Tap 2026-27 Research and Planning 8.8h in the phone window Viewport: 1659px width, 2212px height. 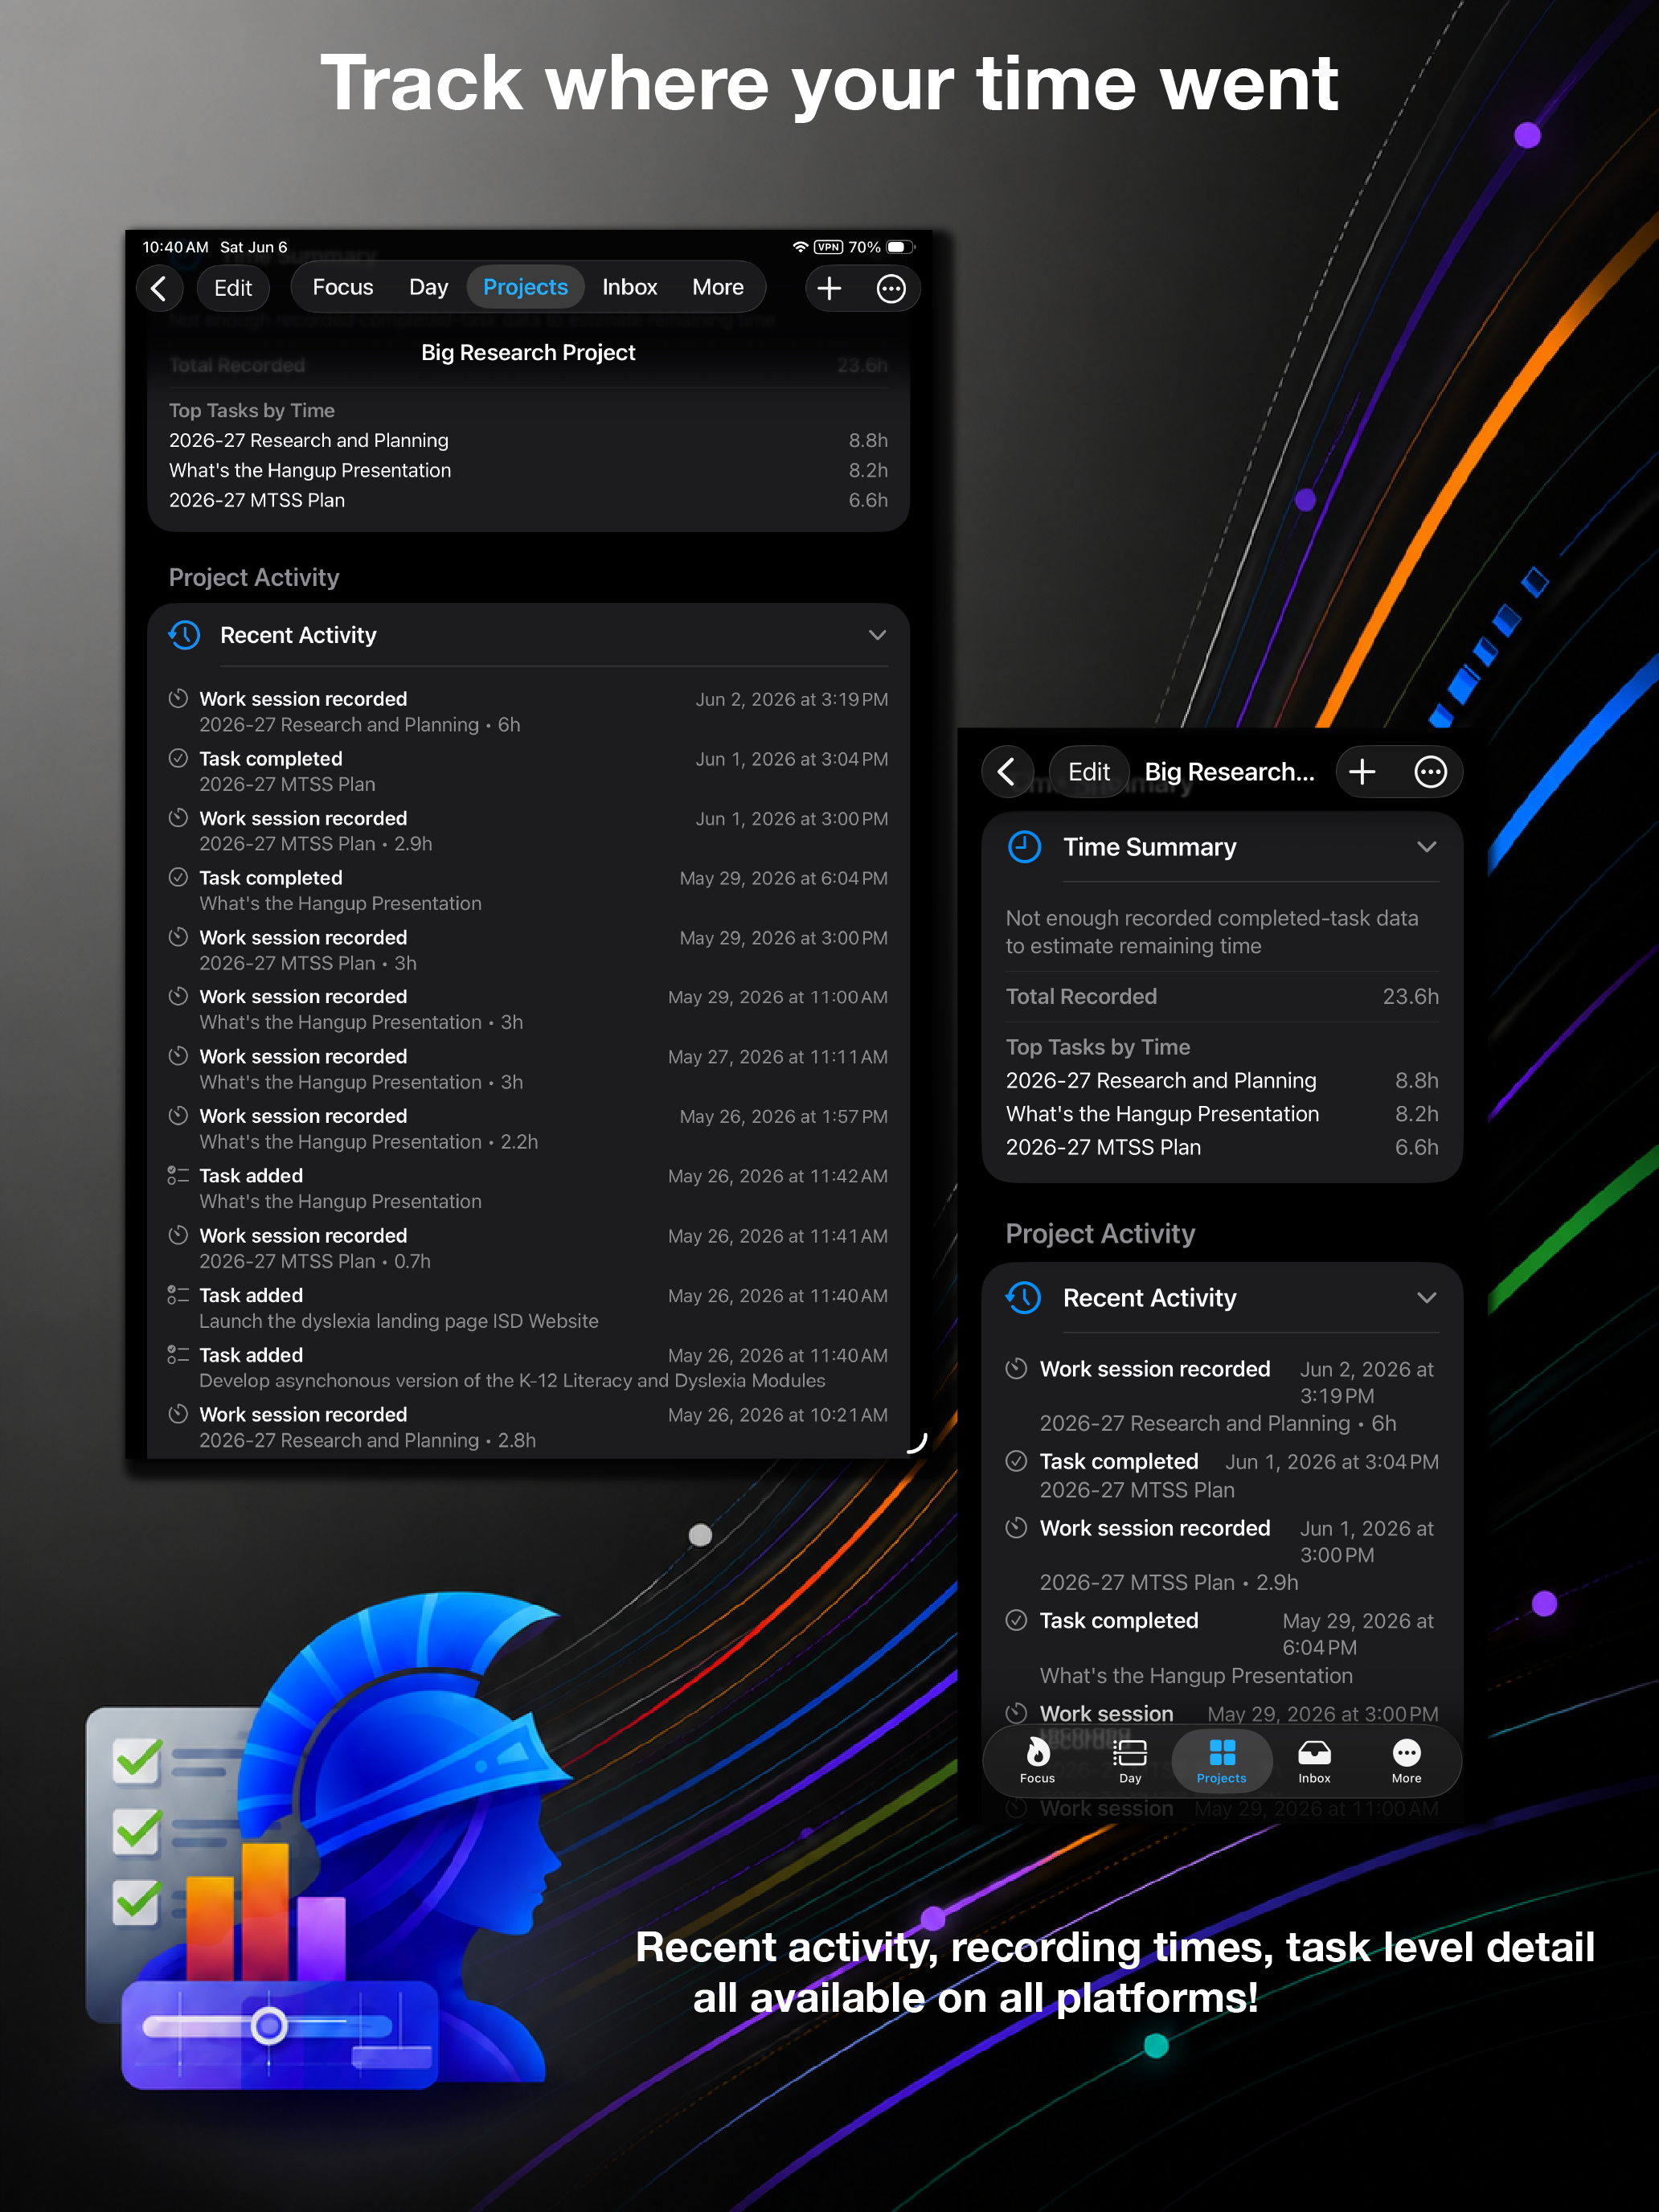tap(1222, 1080)
